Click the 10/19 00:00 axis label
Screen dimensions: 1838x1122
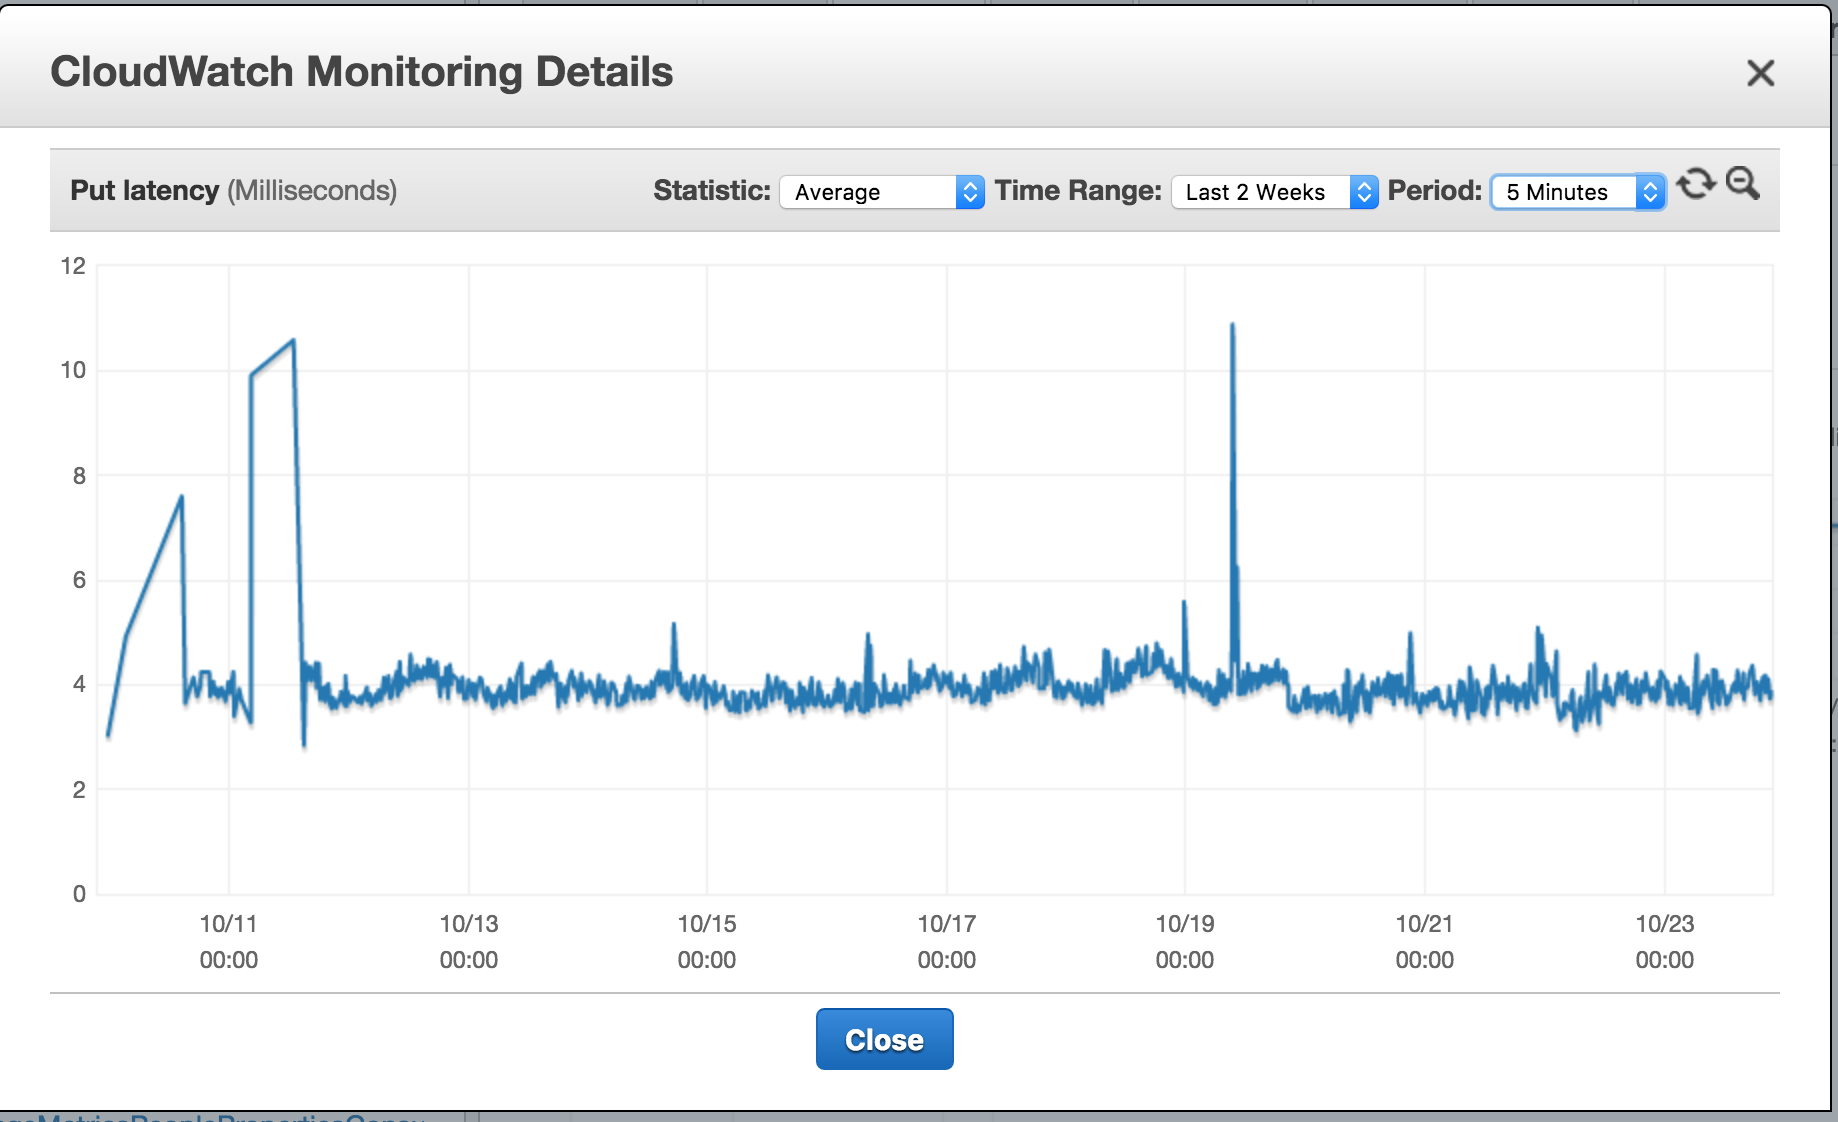pos(1185,942)
